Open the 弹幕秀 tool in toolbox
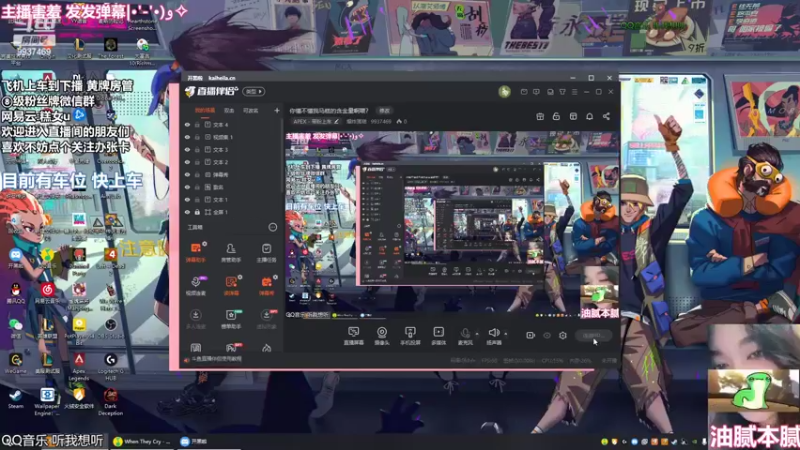The width and height of the screenshot is (800, 450). pyautogui.click(x=266, y=286)
